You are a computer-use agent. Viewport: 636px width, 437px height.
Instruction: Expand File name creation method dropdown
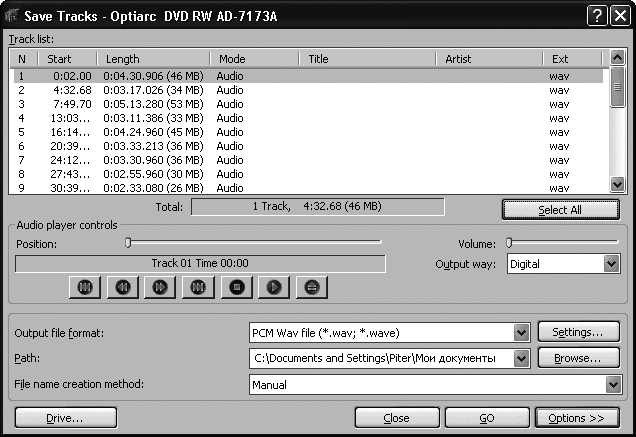click(612, 384)
